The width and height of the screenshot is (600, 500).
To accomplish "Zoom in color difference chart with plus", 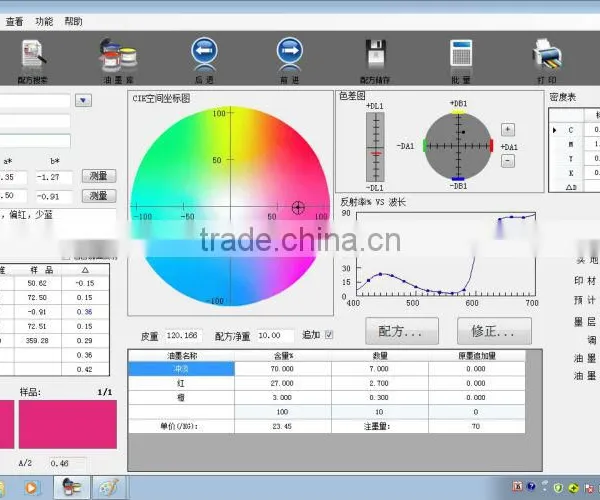I will 508,129.
